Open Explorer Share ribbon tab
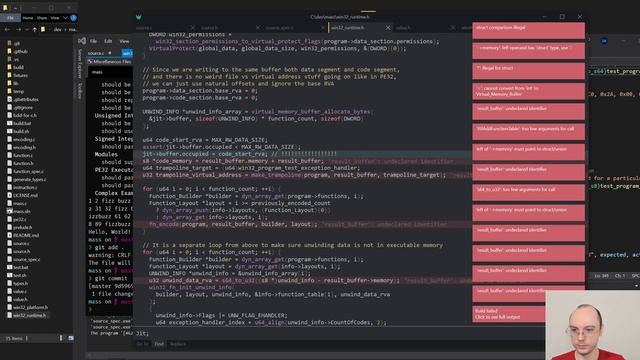This screenshot has height=360, width=640. coord(42,18)
